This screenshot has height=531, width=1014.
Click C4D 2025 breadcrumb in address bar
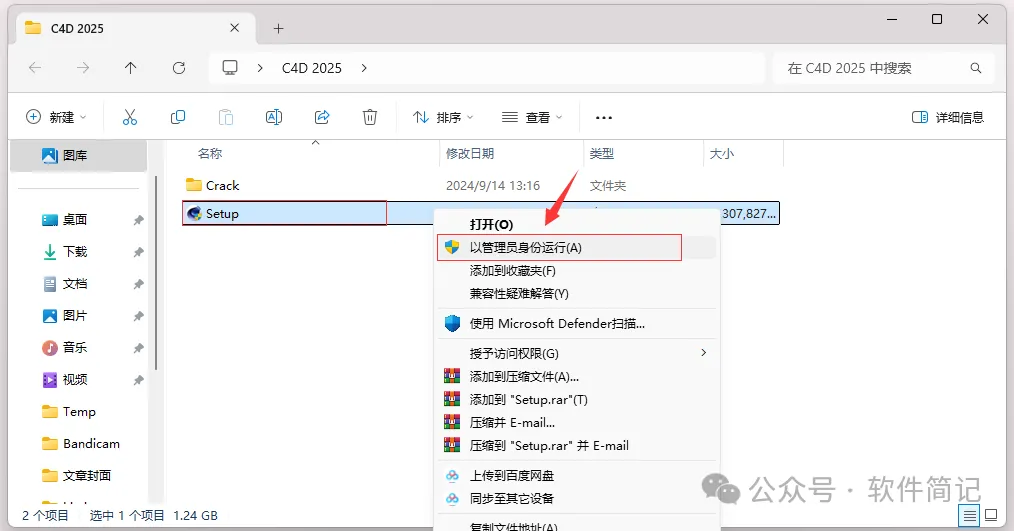(312, 68)
